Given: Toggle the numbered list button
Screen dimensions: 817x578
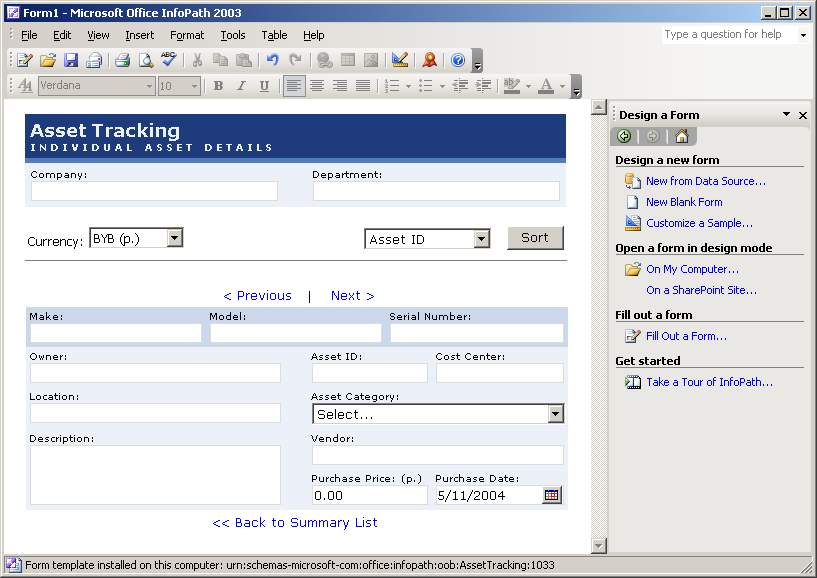Looking at the screenshot, I should click(392, 85).
